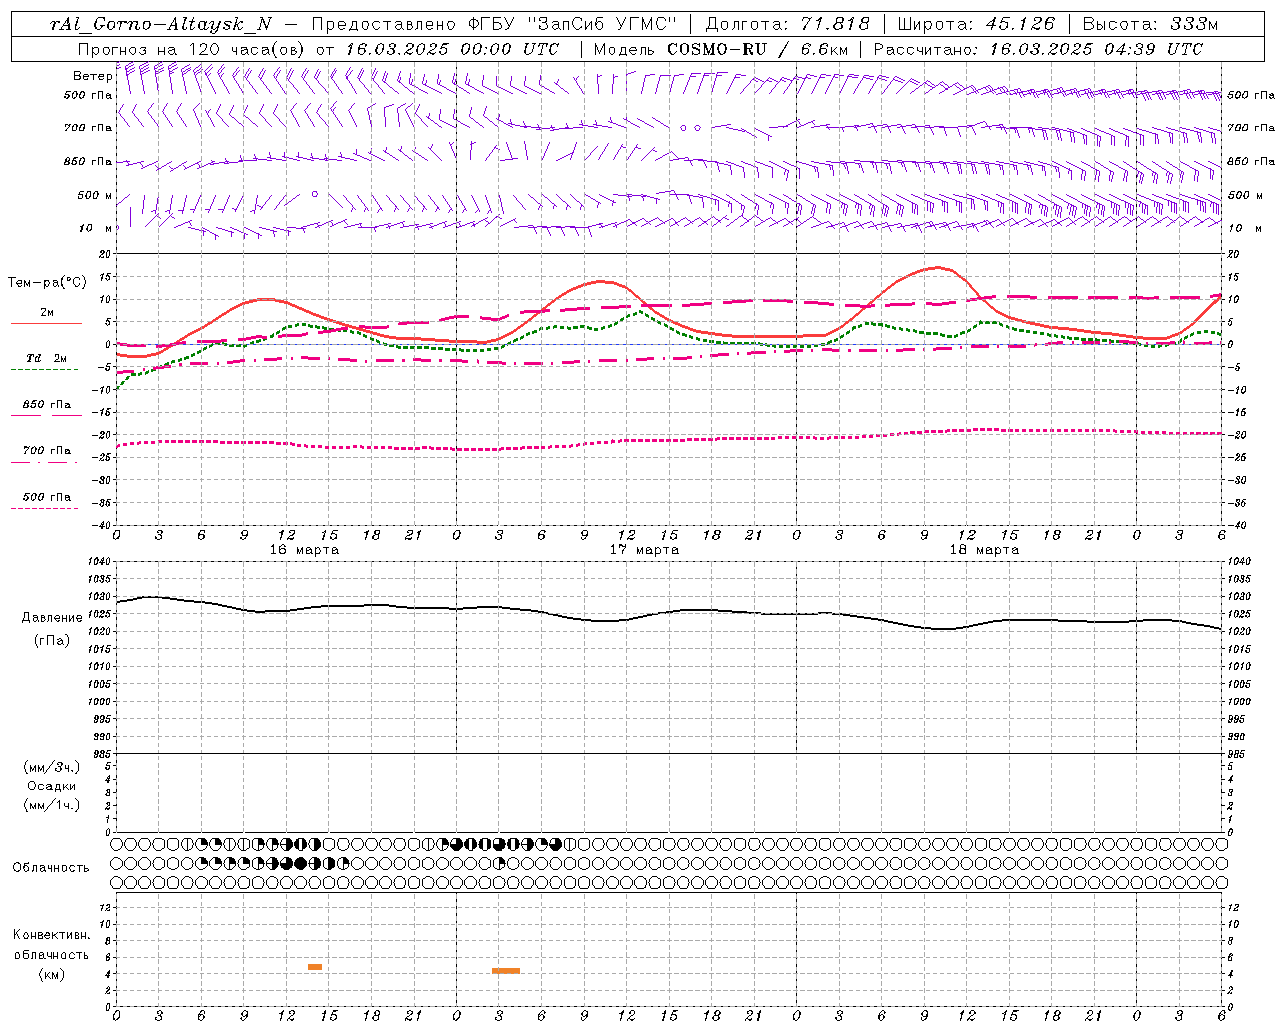Image resolution: width=1280 pixels, height=1024 pixels.
Task: Click the station name rAl_Gorno-Altaysk_N
Action: (163, 24)
